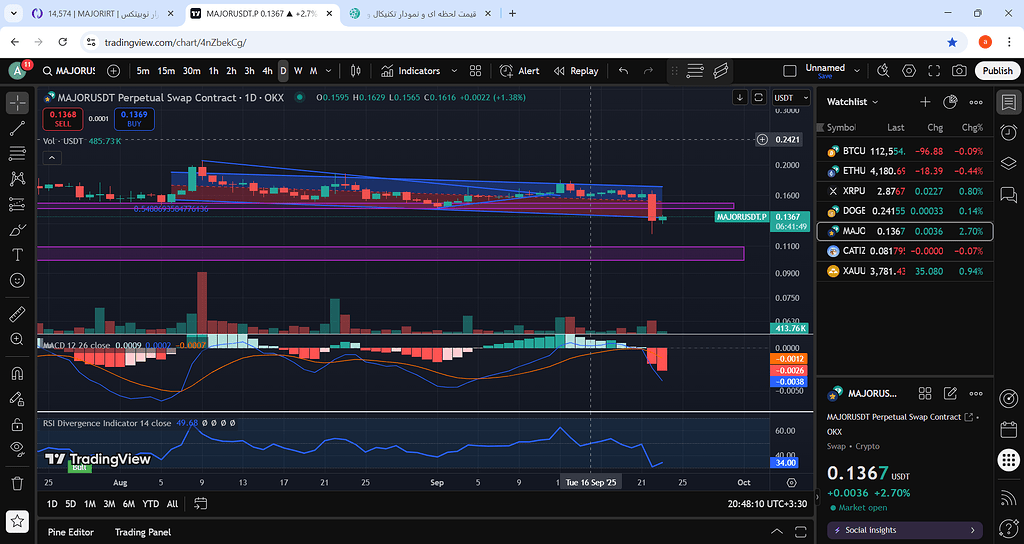The image size is (1024, 544).
Task: Open the Alerts clock panel in right sidebar
Action: (1008, 133)
